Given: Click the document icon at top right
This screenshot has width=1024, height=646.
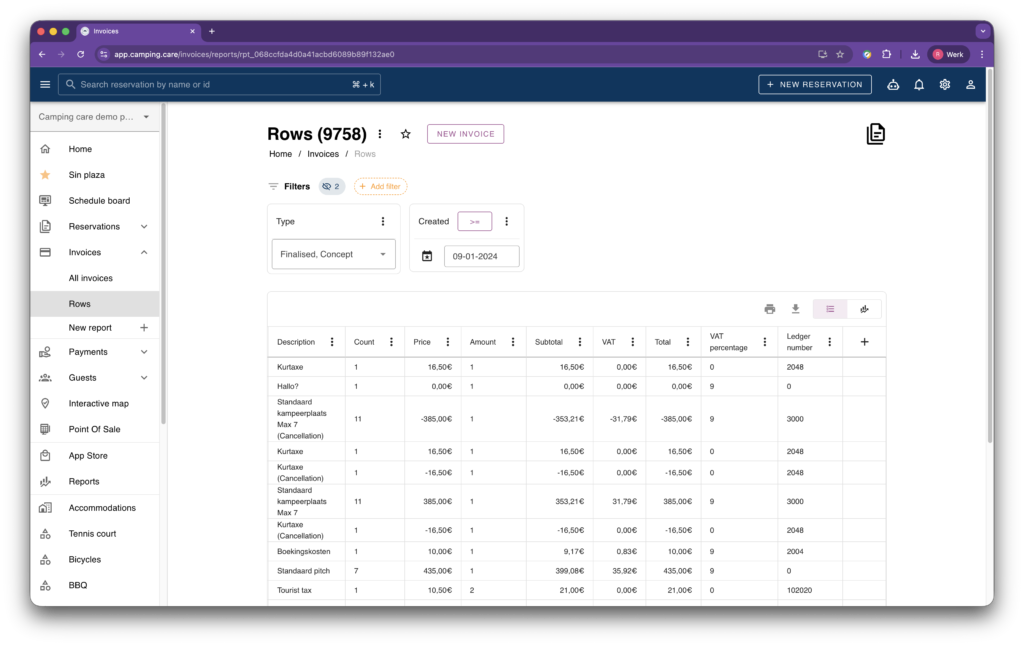Looking at the screenshot, I should coord(876,134).
